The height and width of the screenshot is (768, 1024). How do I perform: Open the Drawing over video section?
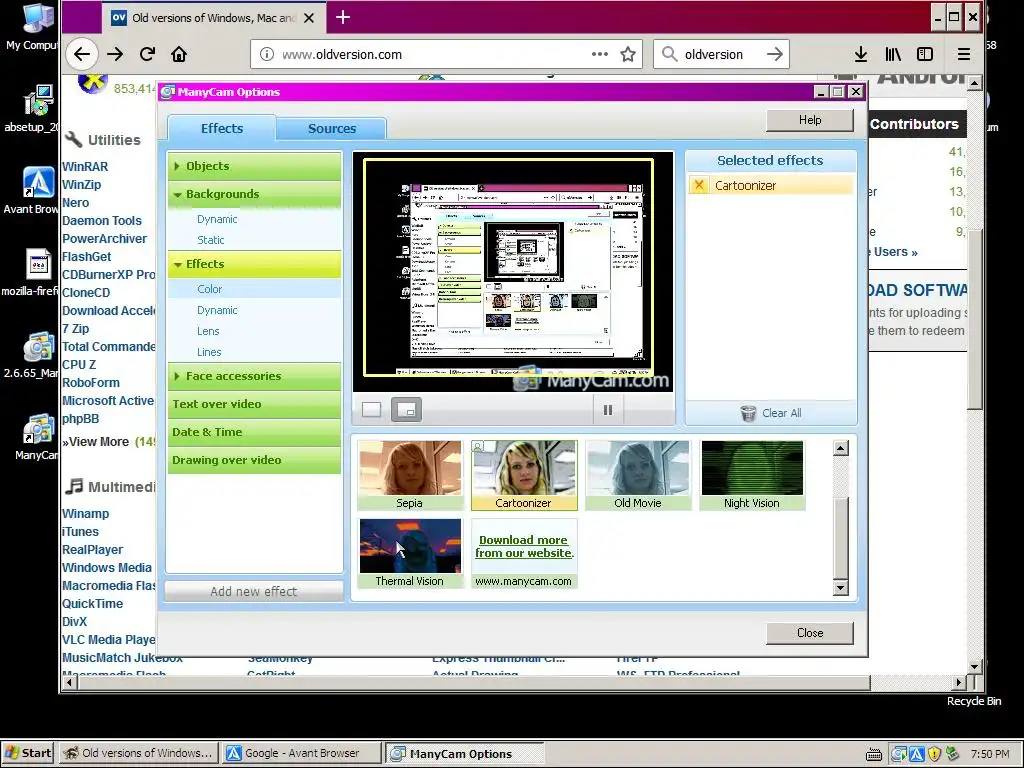[254, 460]
